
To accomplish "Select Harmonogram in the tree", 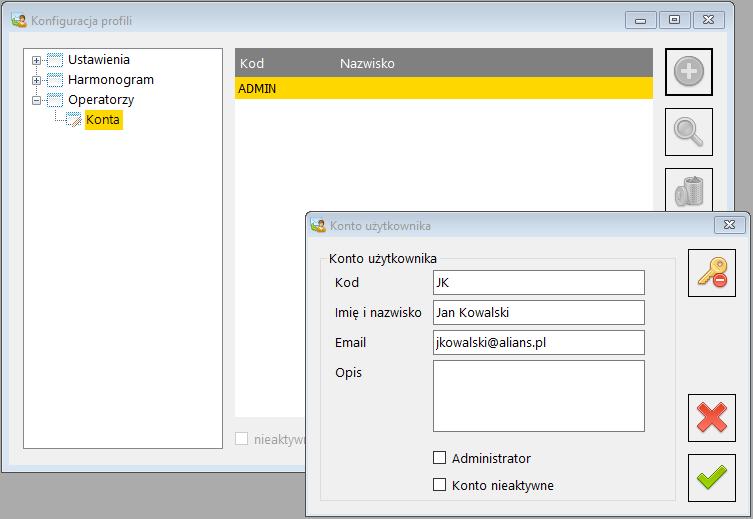I will click(111, 80).
